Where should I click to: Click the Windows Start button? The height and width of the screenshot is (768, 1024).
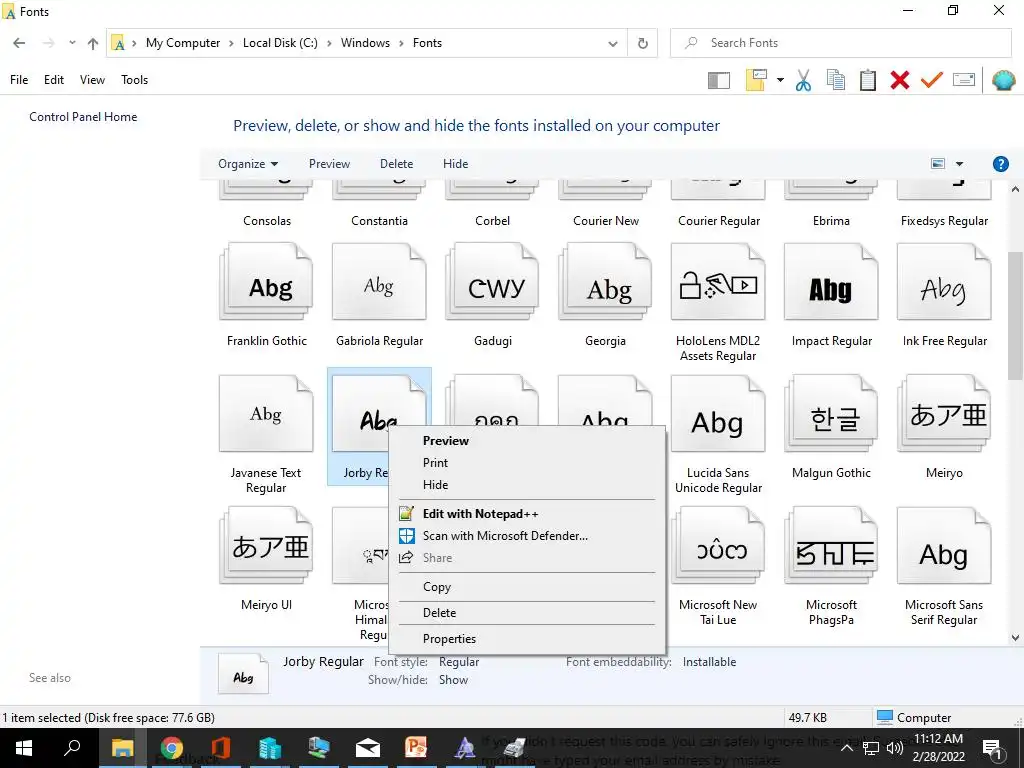pos(24,748)
